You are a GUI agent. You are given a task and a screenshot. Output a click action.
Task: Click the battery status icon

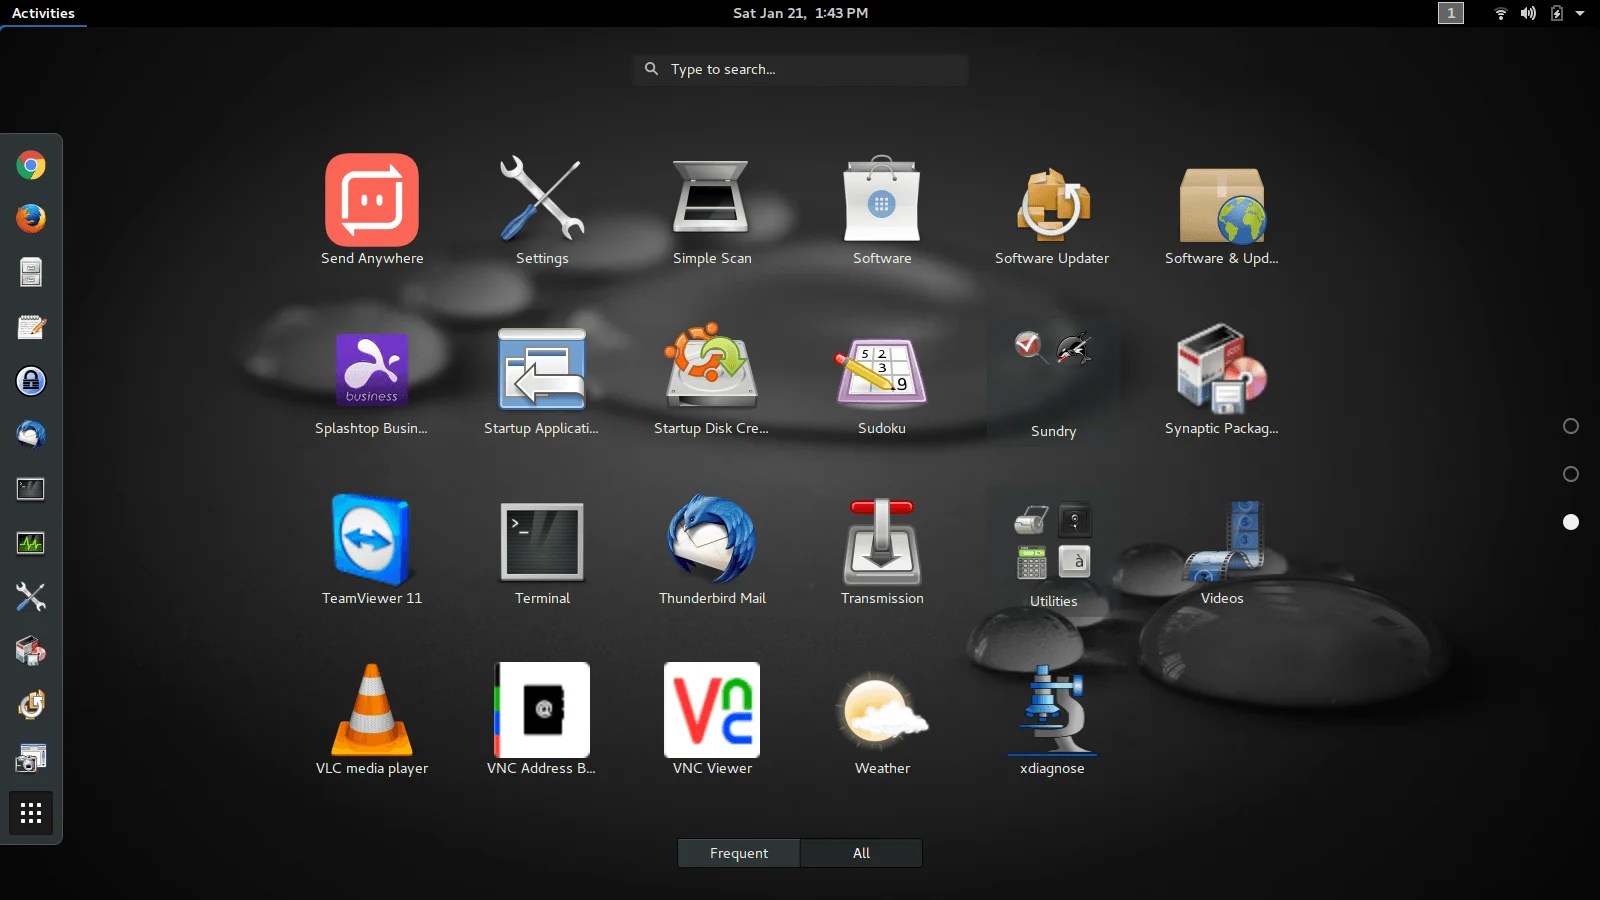click(1556, 13)
